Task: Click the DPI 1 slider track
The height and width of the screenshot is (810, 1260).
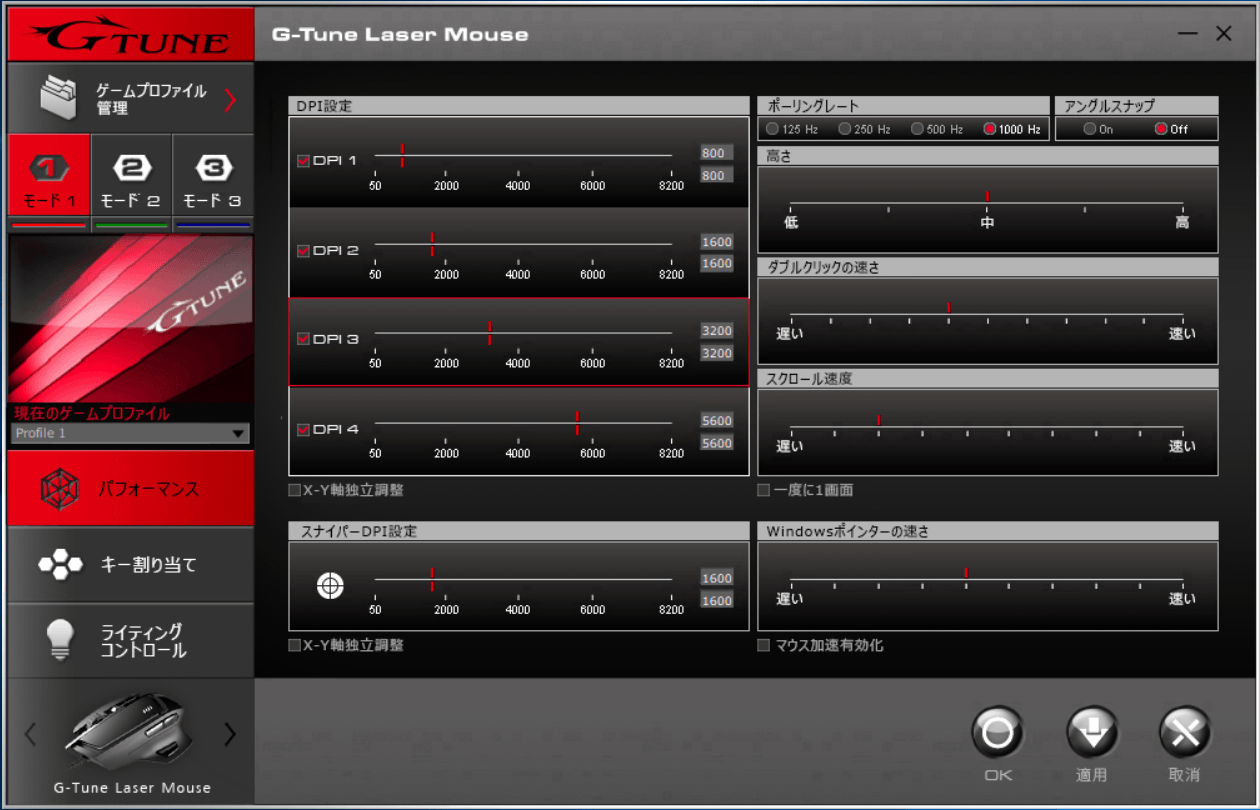Action: click(523, 155)
